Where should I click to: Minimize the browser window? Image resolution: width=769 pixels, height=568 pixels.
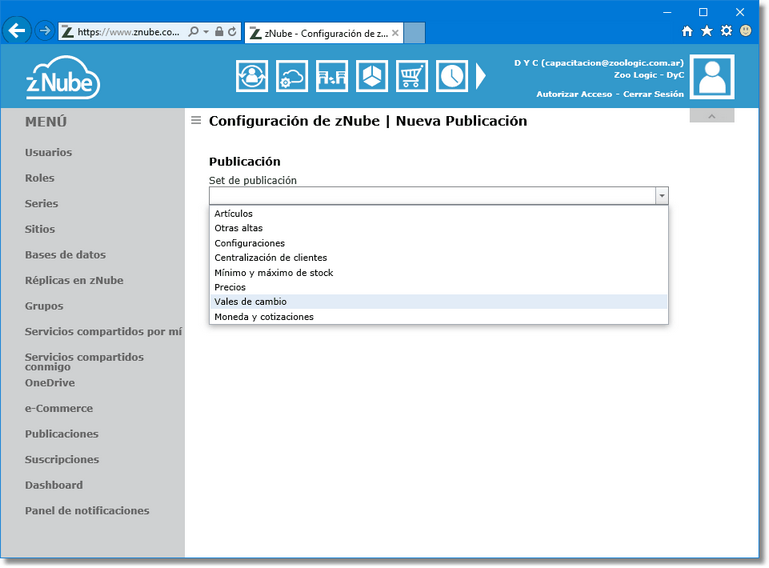pos(667,12)
